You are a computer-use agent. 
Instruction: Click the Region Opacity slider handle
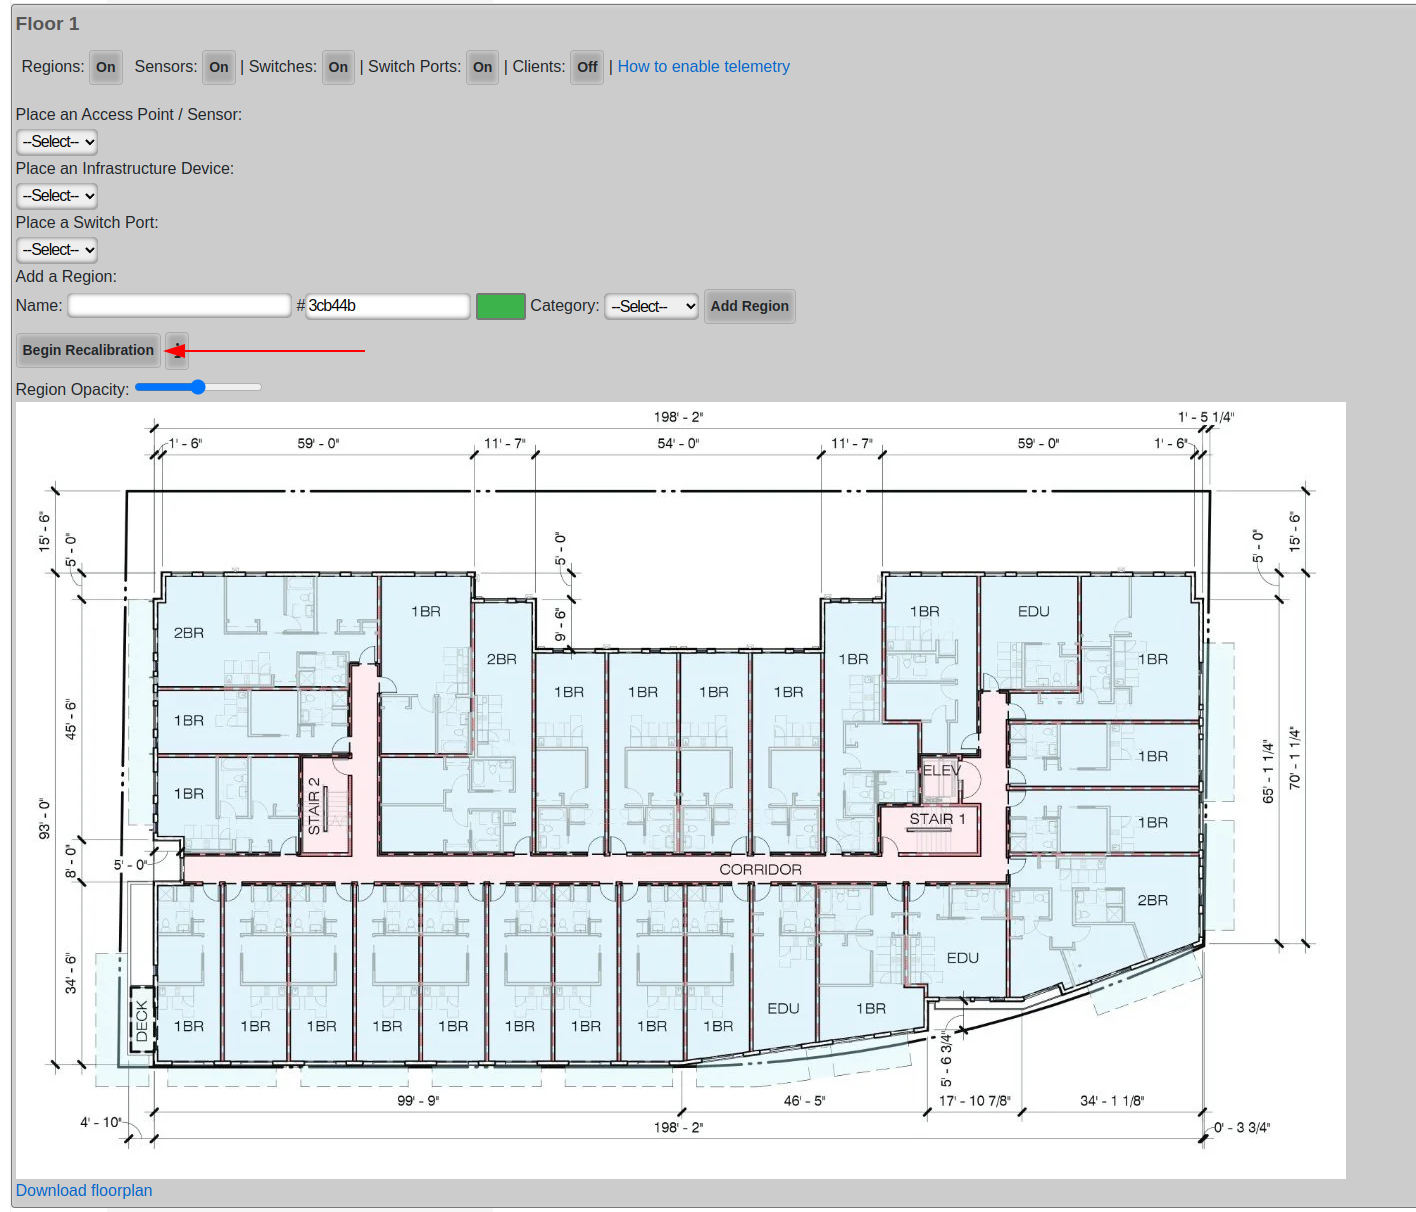[198, 387]
